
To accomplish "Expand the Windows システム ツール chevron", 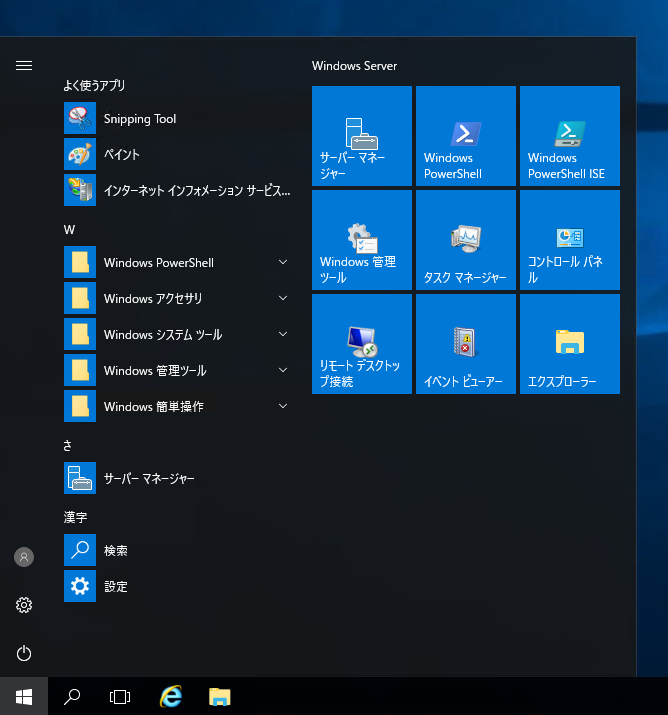I will (x=283, y=334).
